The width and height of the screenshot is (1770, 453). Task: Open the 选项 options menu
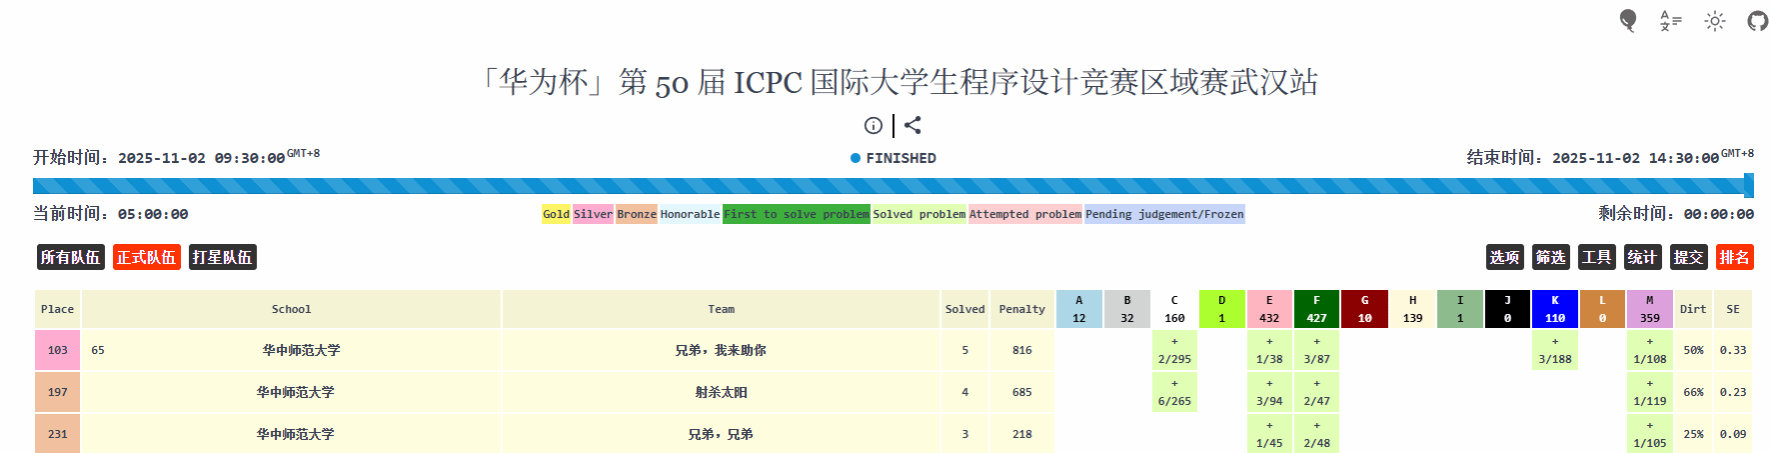click(x=1504, y=257)
